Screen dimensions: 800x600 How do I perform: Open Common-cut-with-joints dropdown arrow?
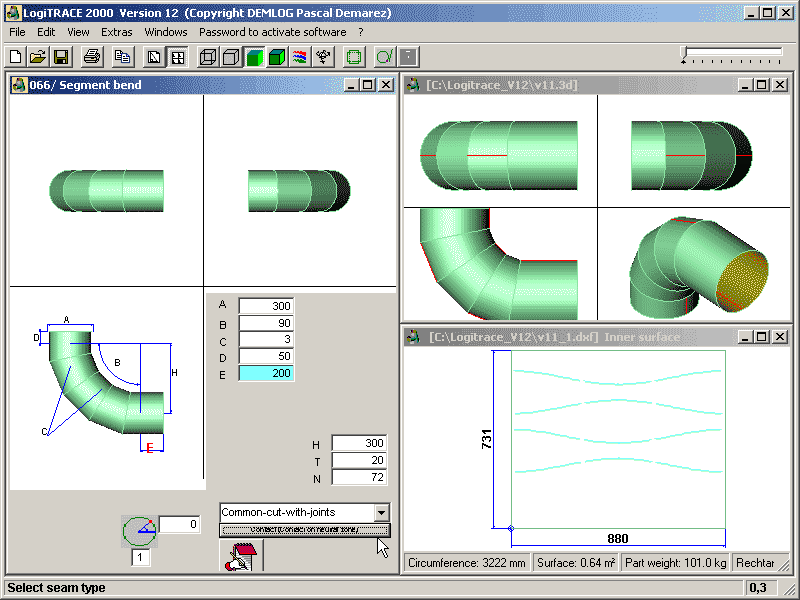click(381, 512)
